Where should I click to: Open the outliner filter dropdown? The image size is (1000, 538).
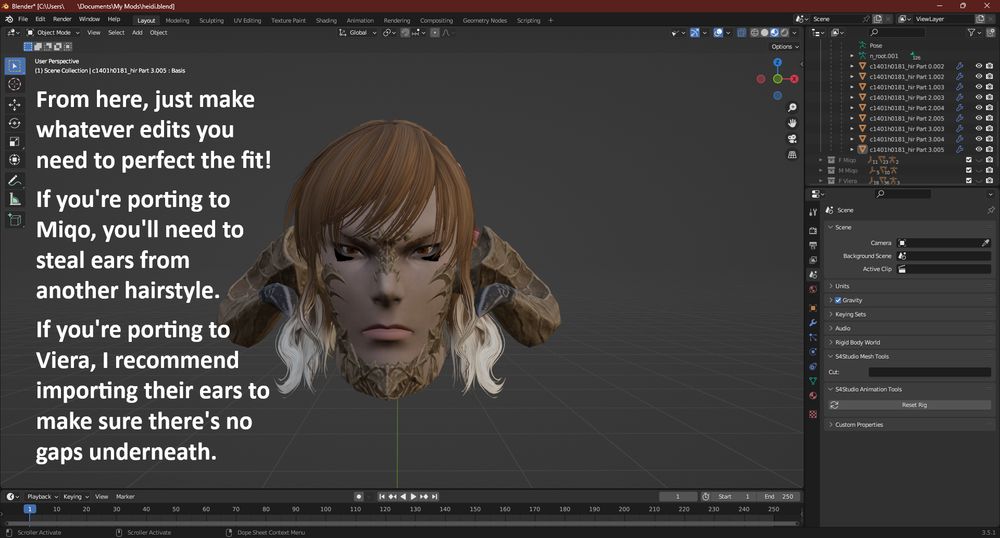click(974, 33)
